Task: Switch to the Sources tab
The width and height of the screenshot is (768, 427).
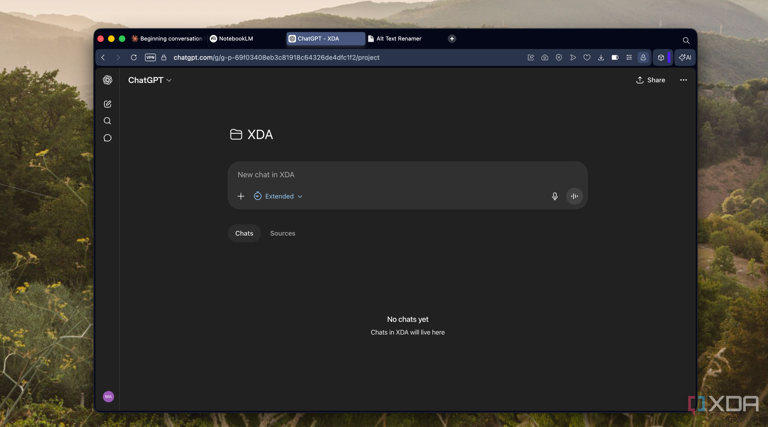Action: pyautogui.click(x=283, y=233)
